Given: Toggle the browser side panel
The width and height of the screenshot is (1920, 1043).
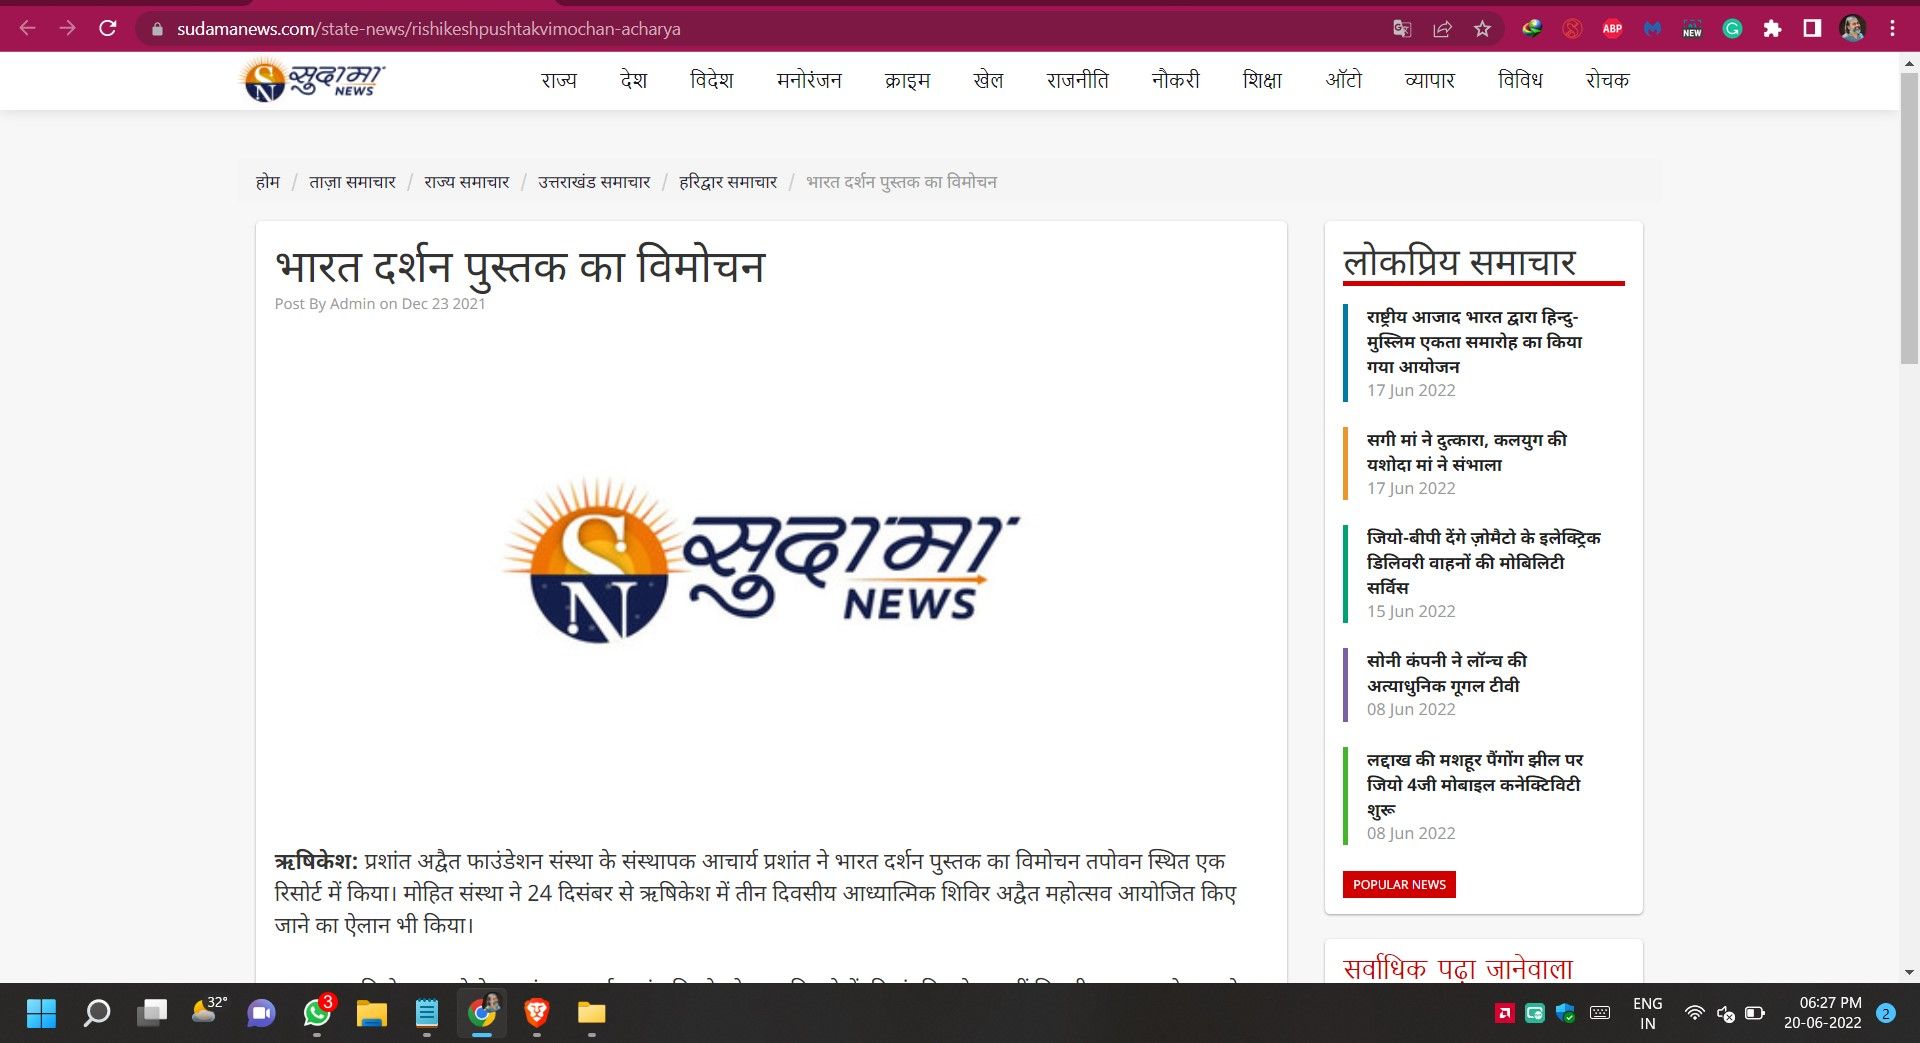Looking at the screenshot, I should tap(1812, 29).
